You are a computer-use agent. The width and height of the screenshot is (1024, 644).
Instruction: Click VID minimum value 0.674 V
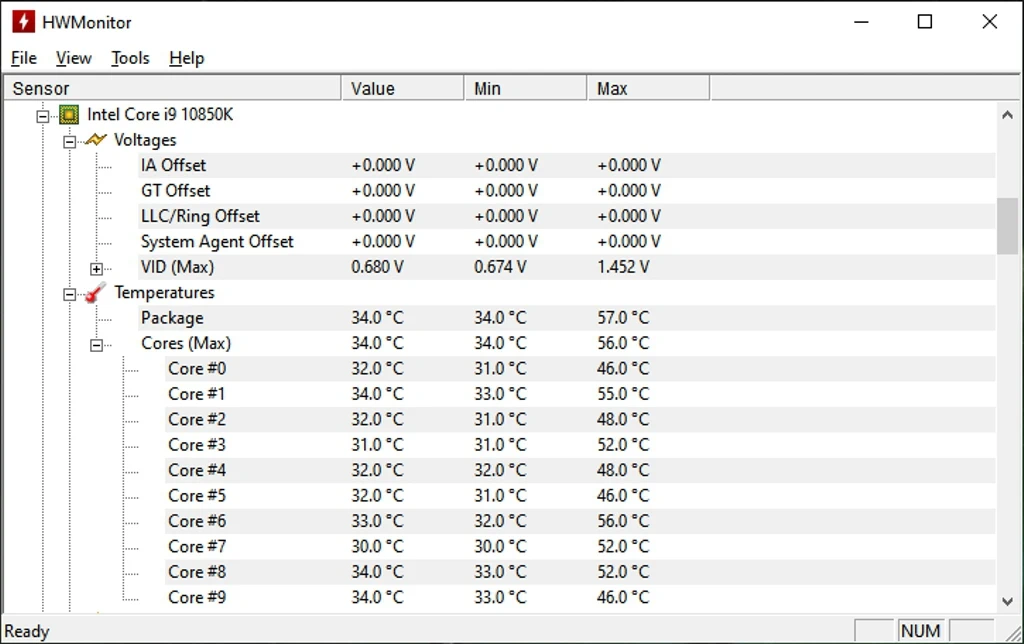(x=500, y=267)
